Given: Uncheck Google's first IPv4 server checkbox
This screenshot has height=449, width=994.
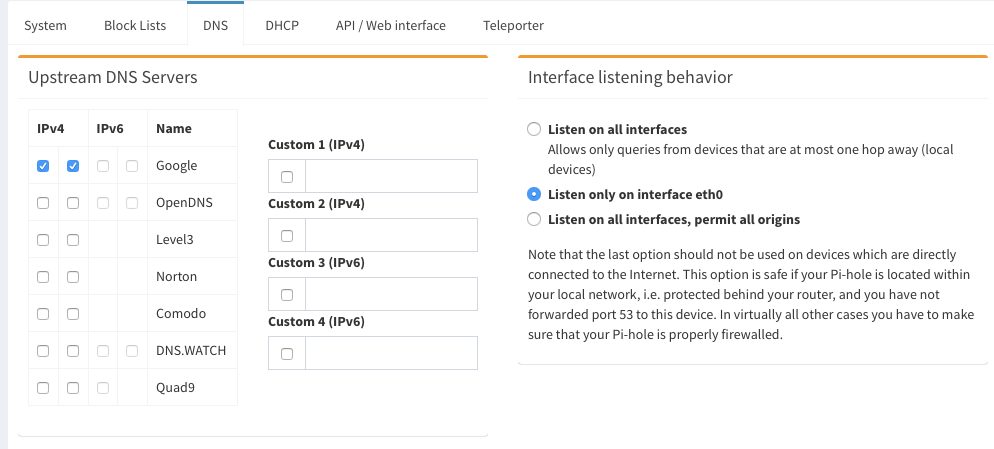Looking at the screenshot, I should 43,166.
